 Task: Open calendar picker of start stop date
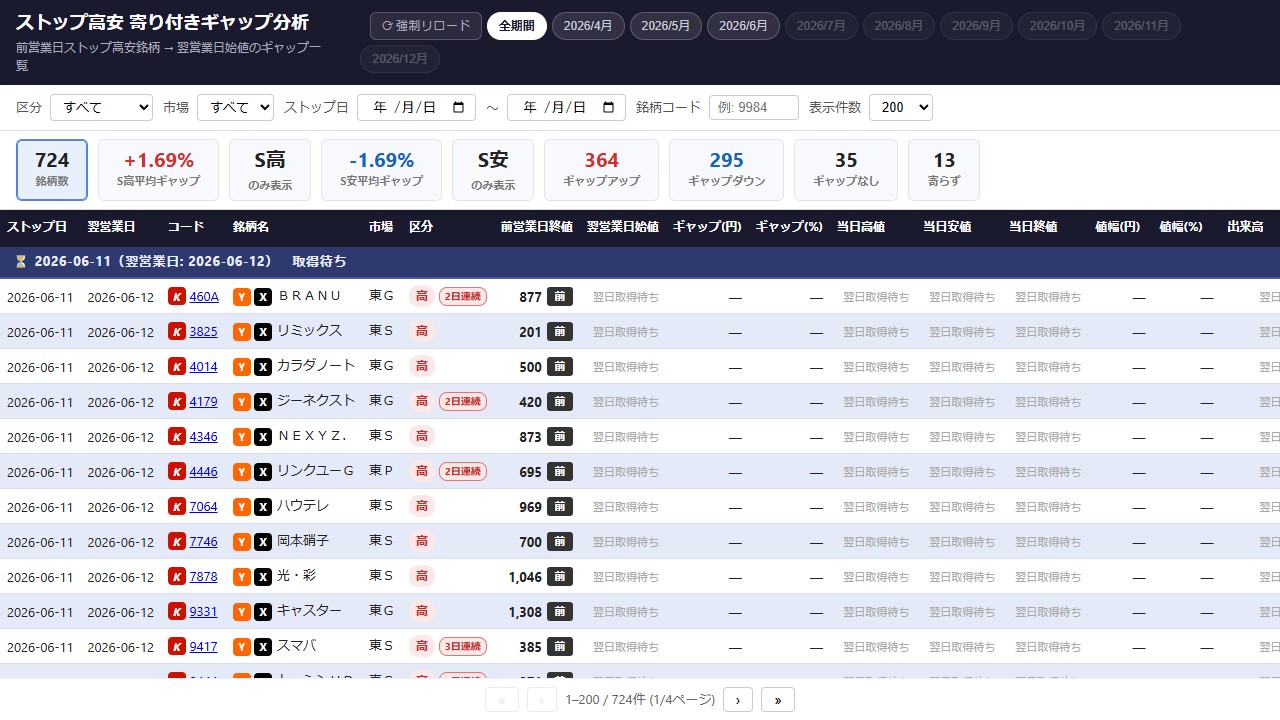[458, 107]
